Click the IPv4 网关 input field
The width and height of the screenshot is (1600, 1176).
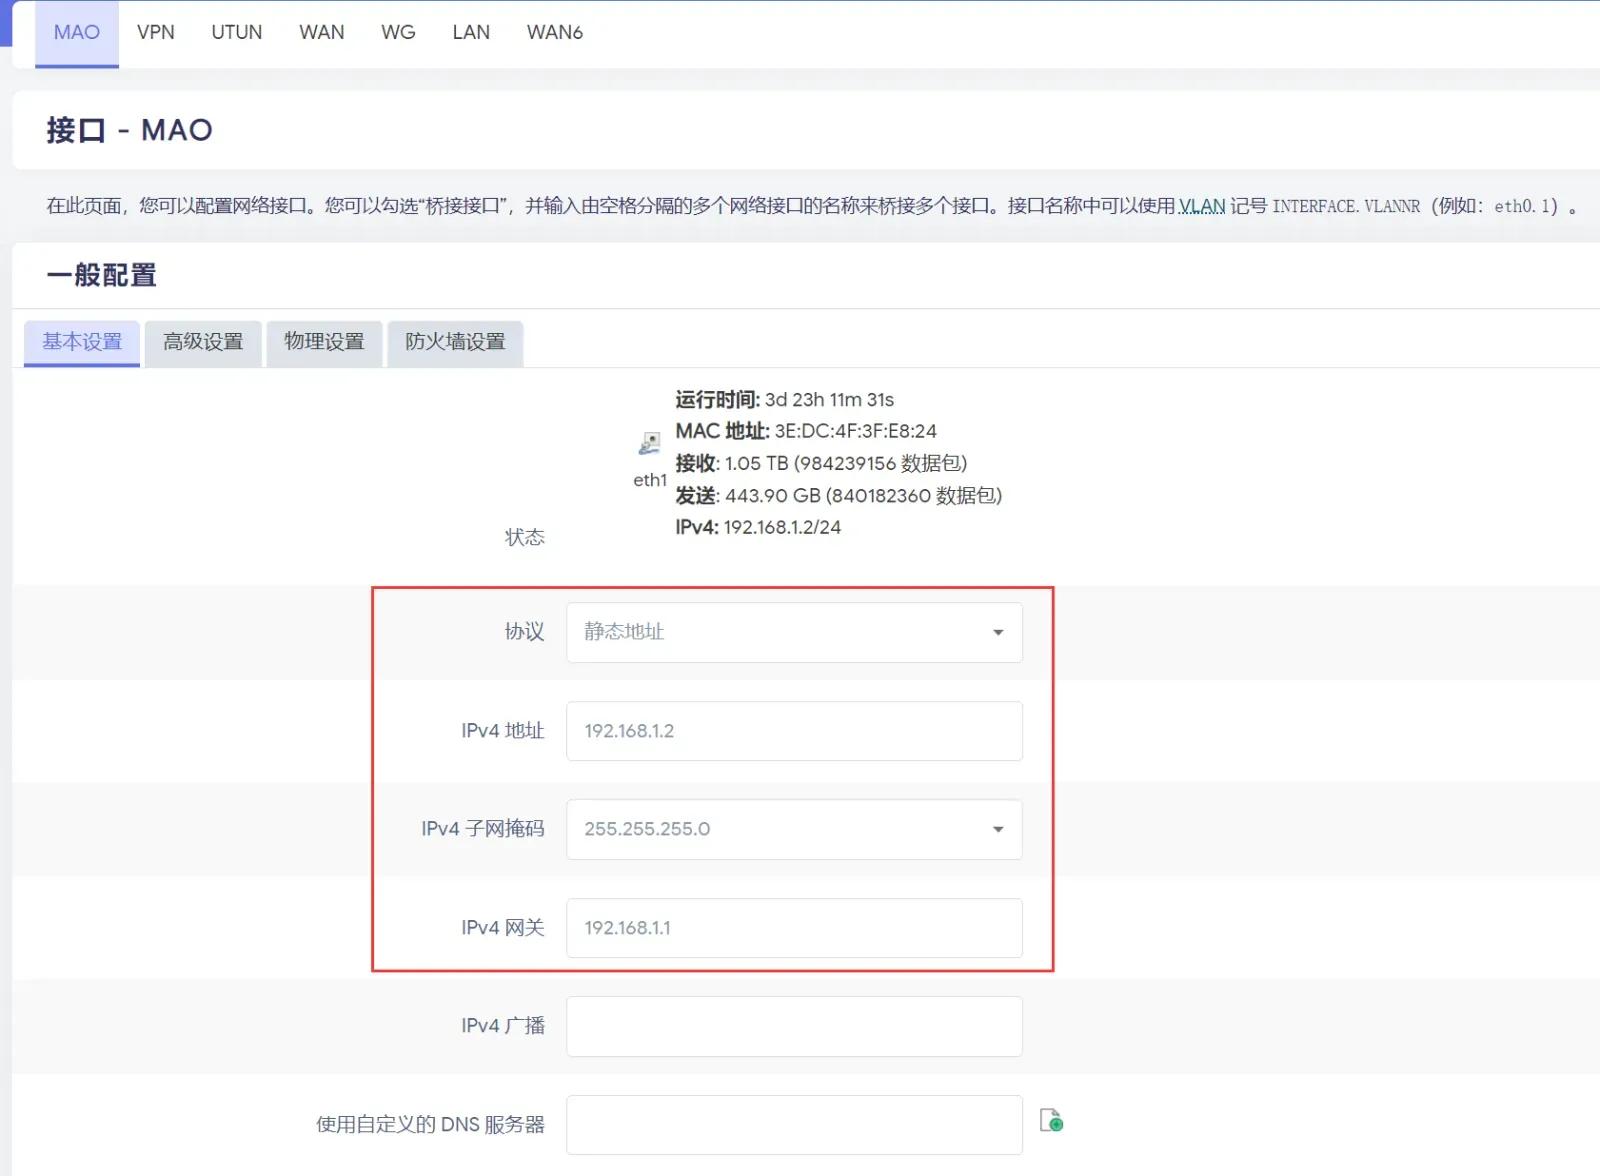point(794,928)
